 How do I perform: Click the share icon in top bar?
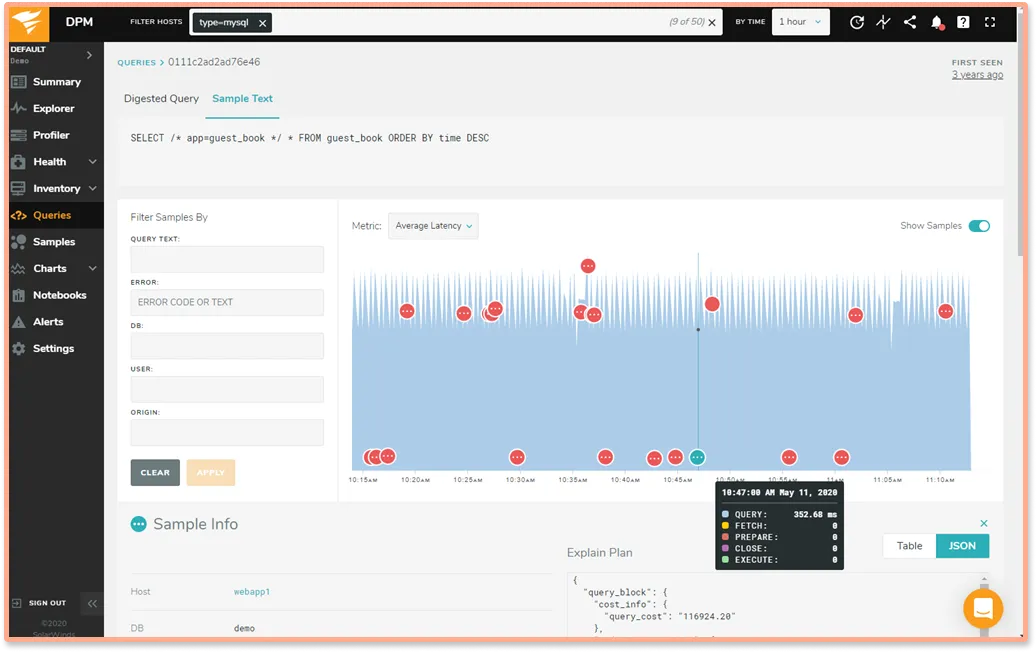coord(910,22)
